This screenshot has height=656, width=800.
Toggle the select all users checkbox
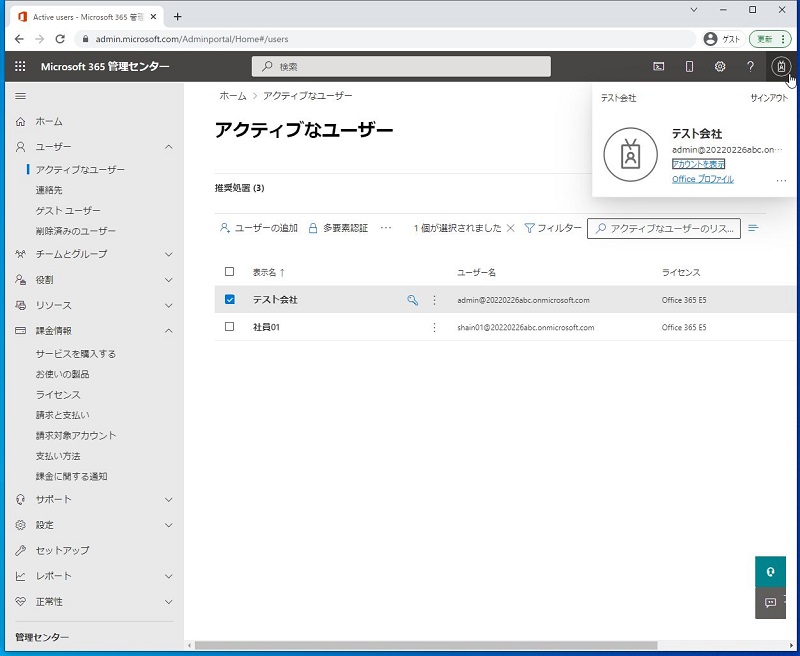pos(230,271)
